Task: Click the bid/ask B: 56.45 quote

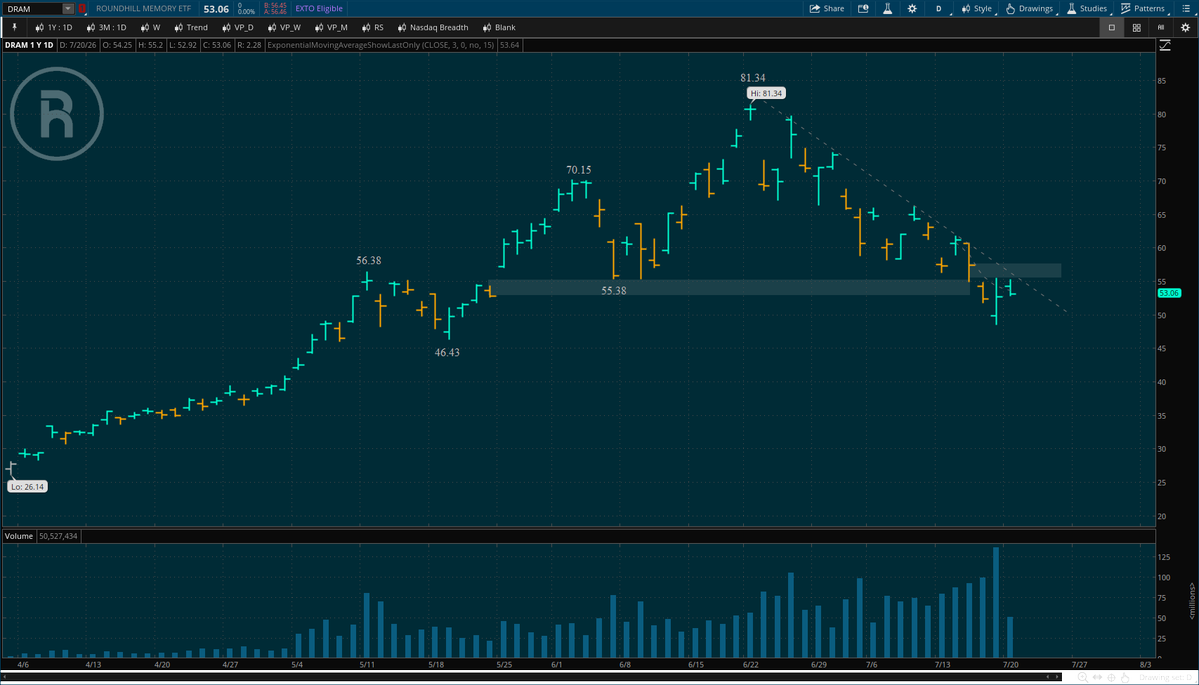Action: (x=274, y=5)
